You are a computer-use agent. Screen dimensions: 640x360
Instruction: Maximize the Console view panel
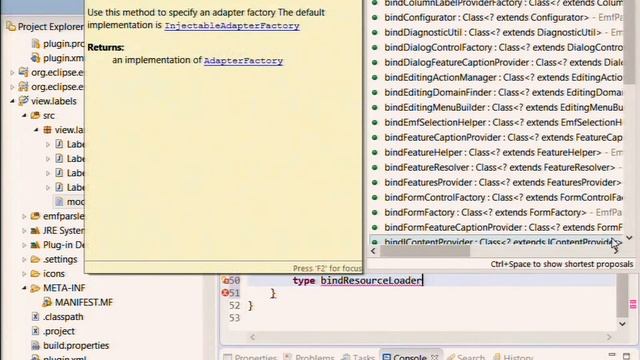[627, 356]
